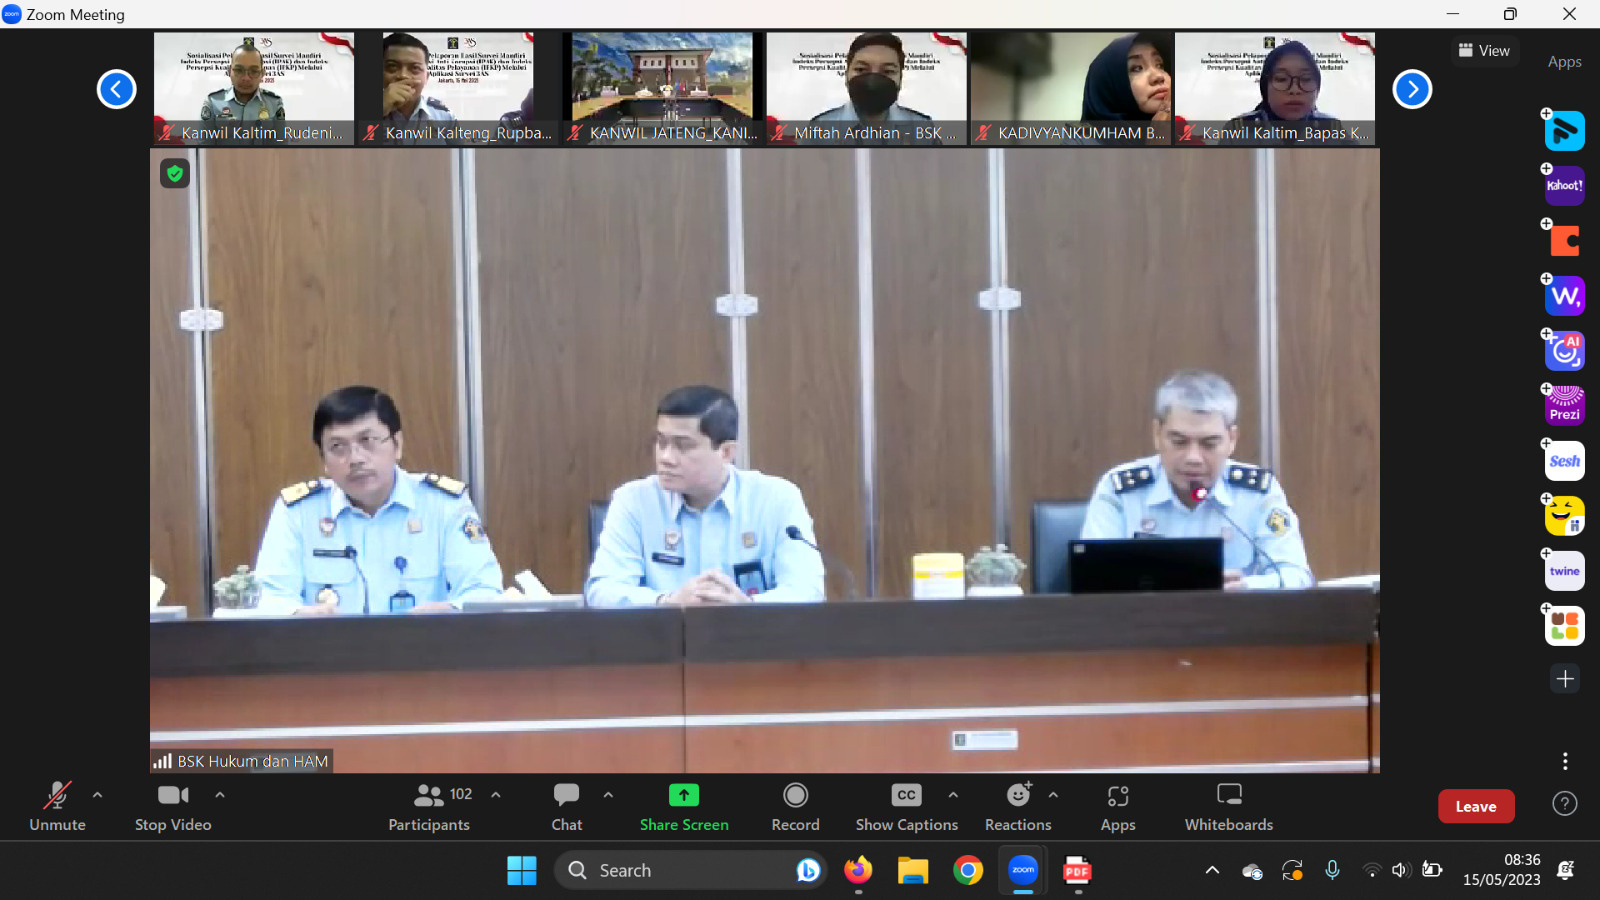Open the Apps toolbar button
Viewport: 1600px width, 900px height.
[x=1118, y=806]
